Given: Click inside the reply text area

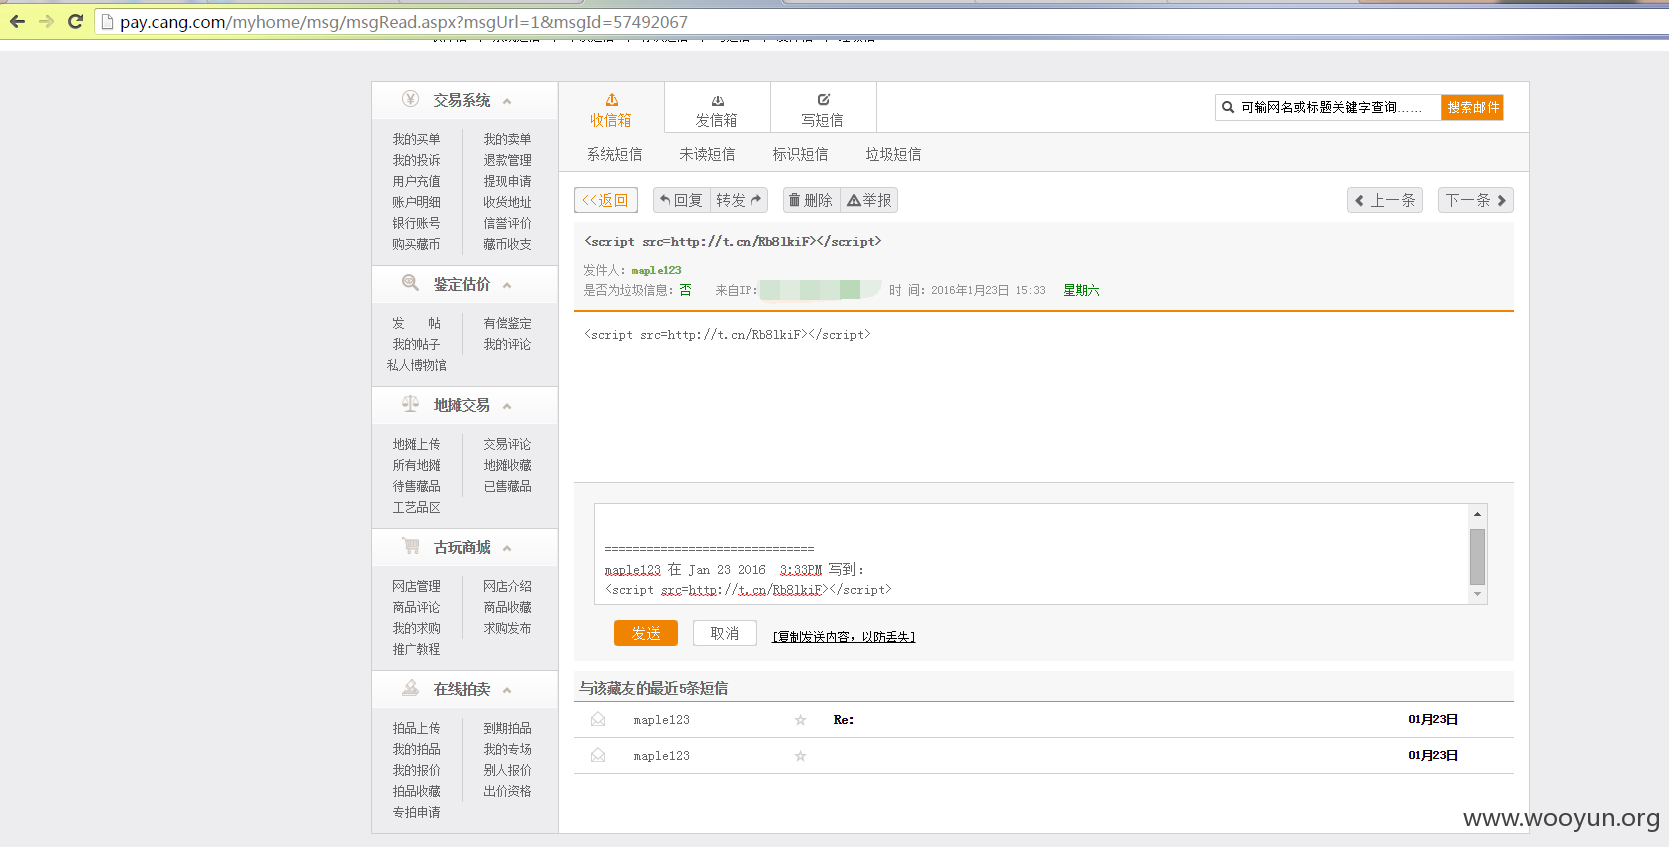Looking at the screenshot, I should coord(1031,554).
